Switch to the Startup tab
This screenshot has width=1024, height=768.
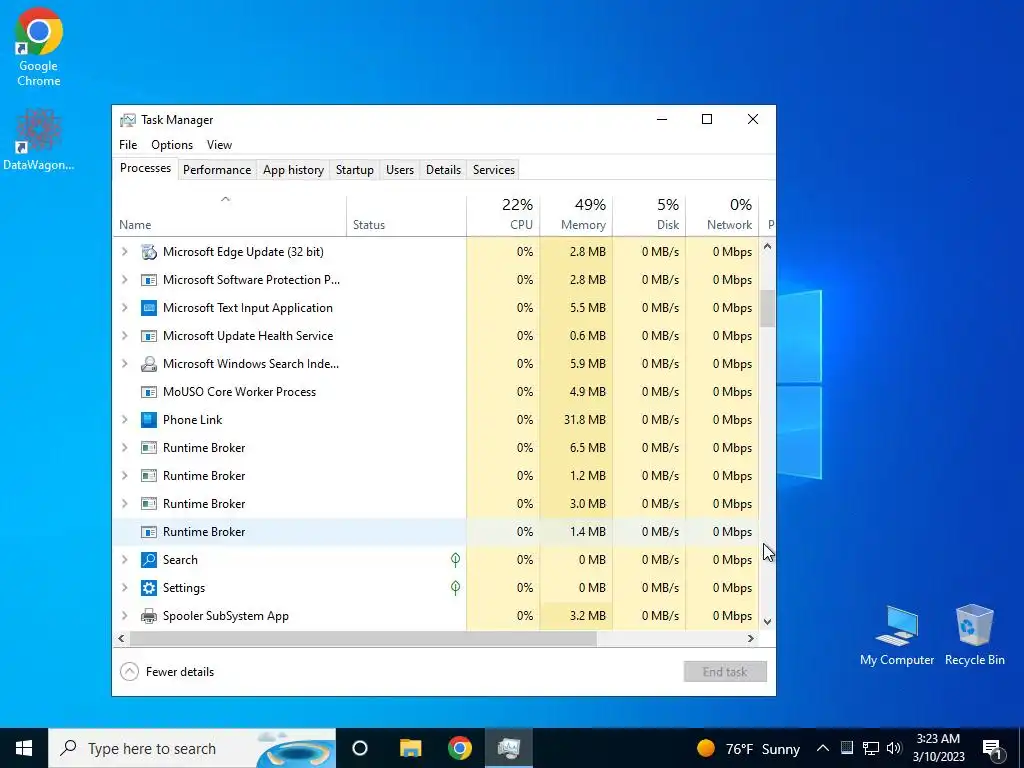click(355, 170)
